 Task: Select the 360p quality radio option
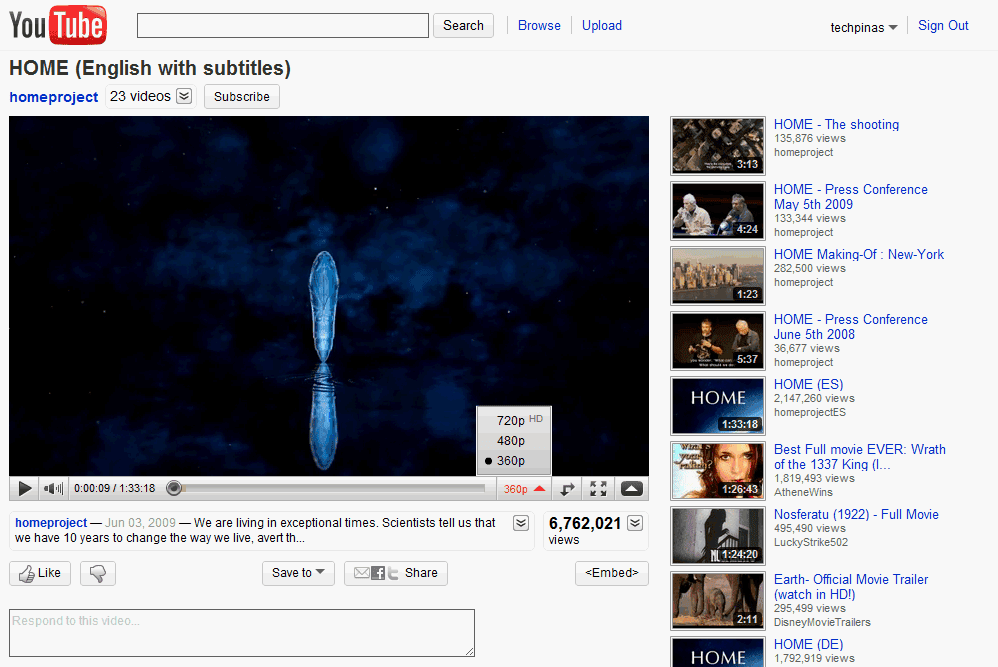point(514,460)
